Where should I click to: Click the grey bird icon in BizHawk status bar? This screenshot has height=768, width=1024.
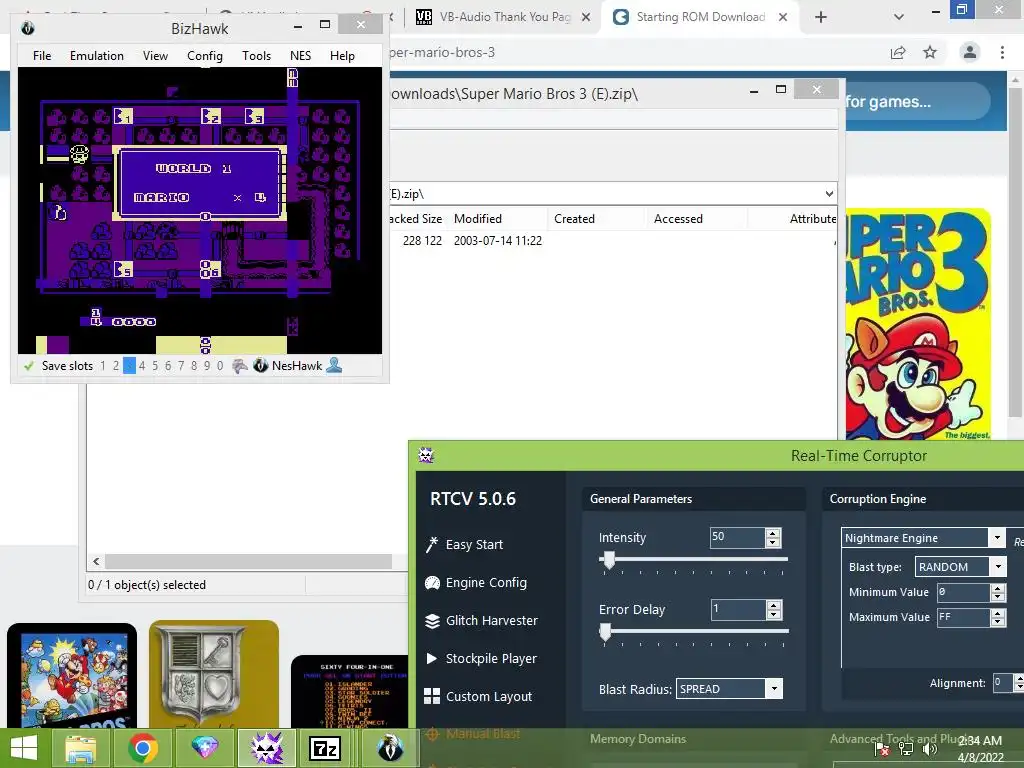coord(240,366)
